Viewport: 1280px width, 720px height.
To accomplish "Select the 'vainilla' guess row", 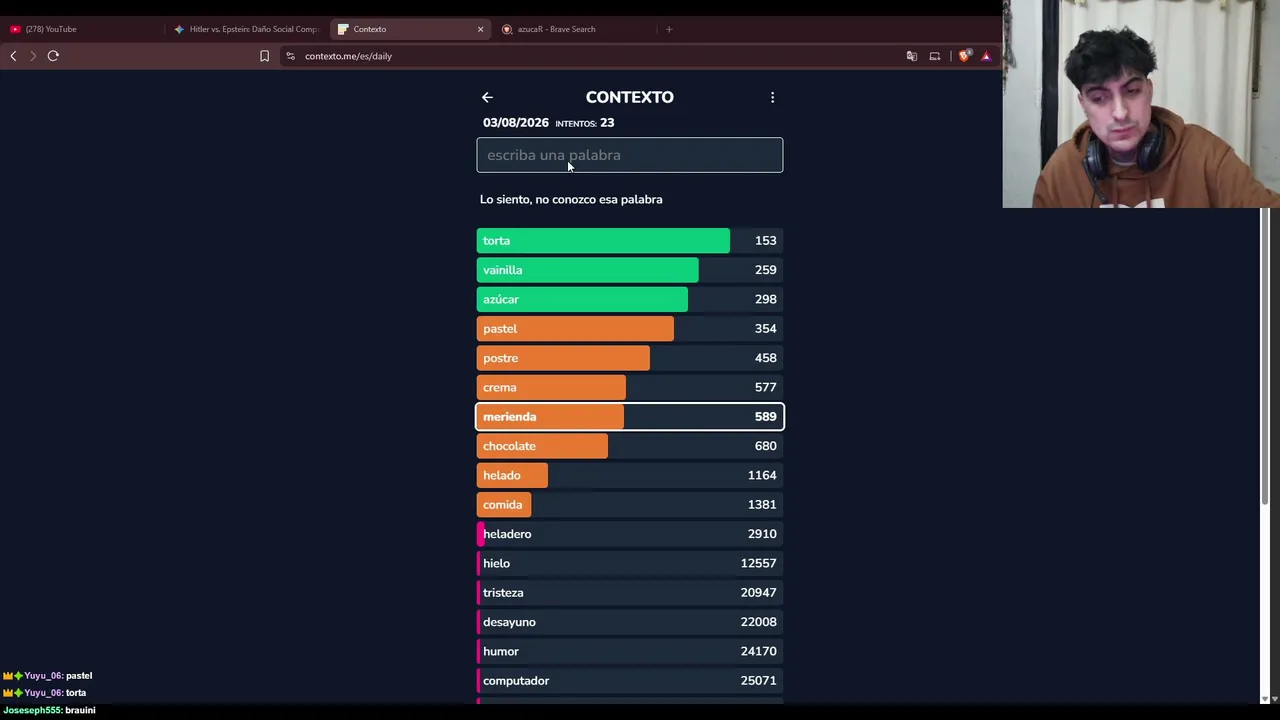I will point(630,270).
